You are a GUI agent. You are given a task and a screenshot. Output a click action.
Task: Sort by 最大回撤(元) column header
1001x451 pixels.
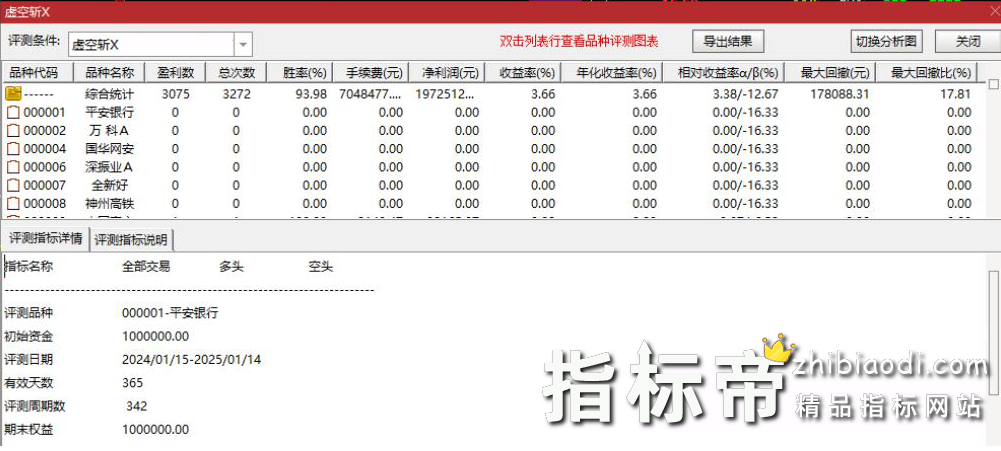(830, 73)
